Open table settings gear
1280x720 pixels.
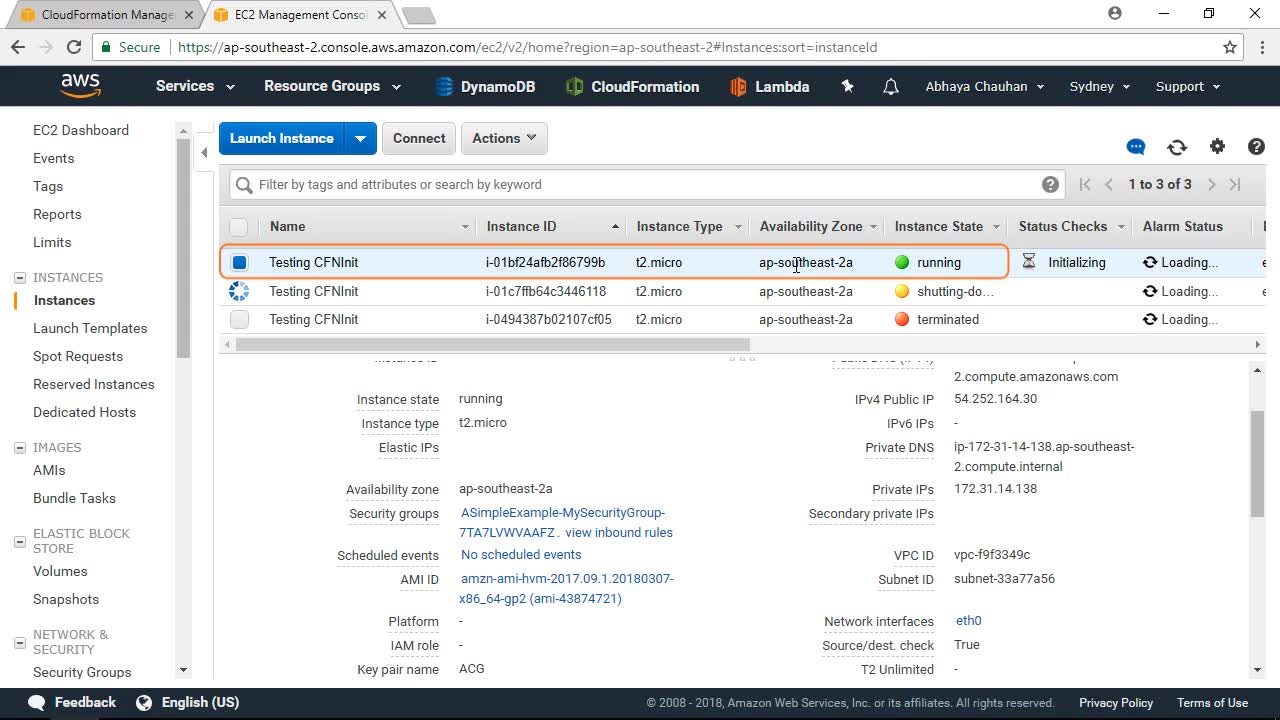click(x=1217, y=146)
